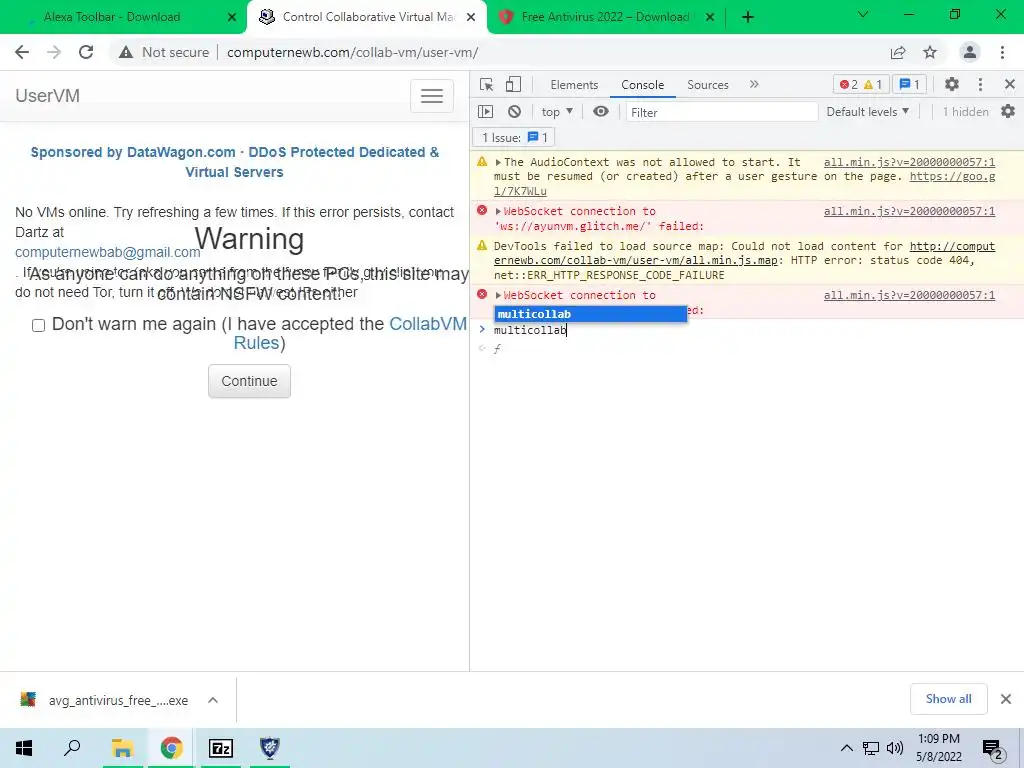Image resolution: width=1024 pixels, height=768 pixels.
Task: Click the address bar URL
Action: tap(353, 52)
